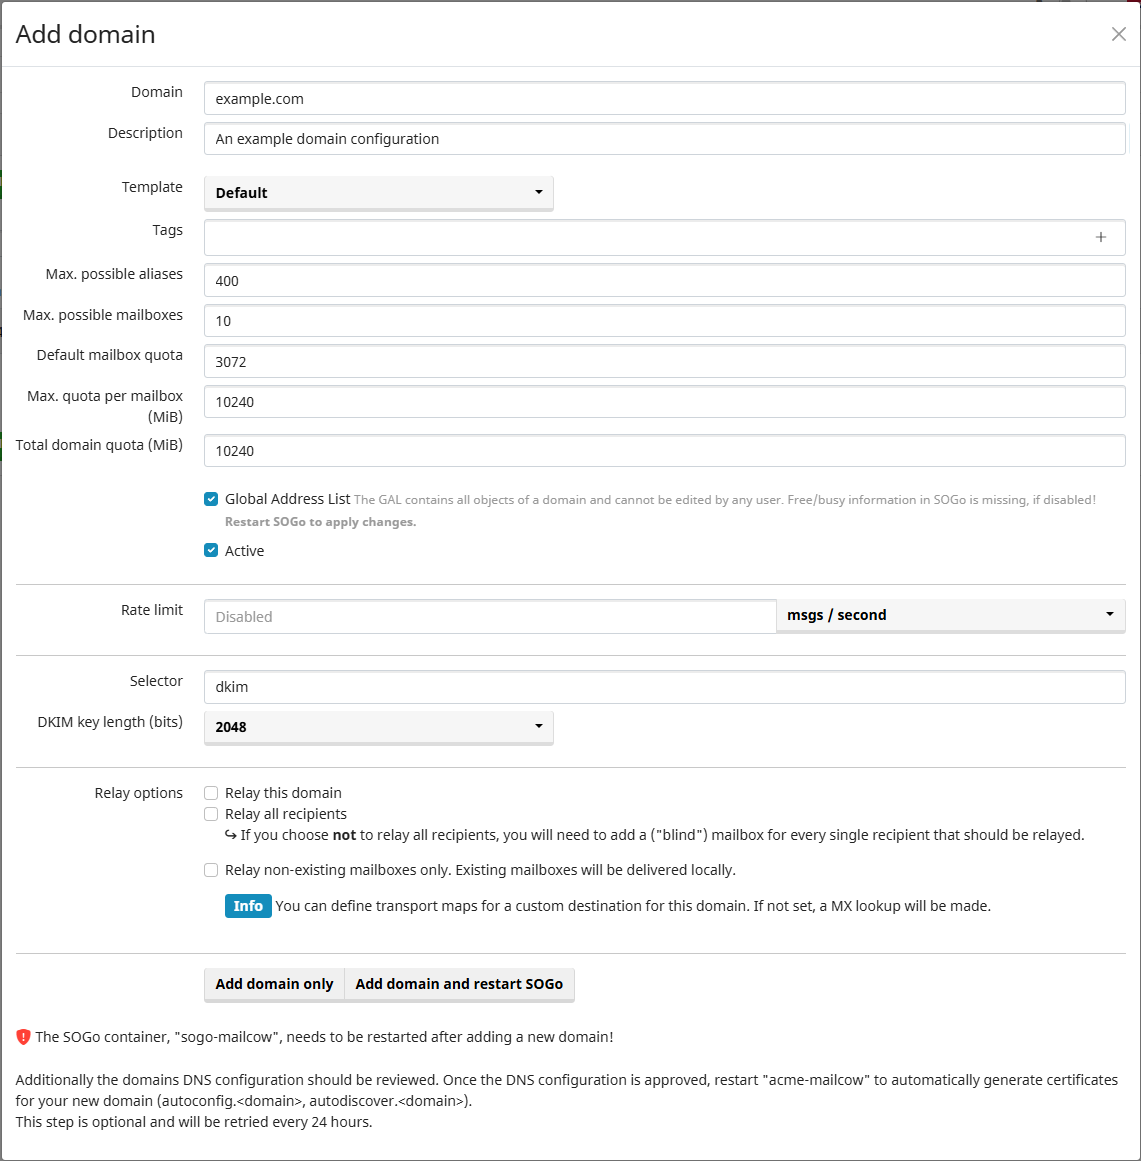Click the Max. possible aliases field

[x=664, y=281]
